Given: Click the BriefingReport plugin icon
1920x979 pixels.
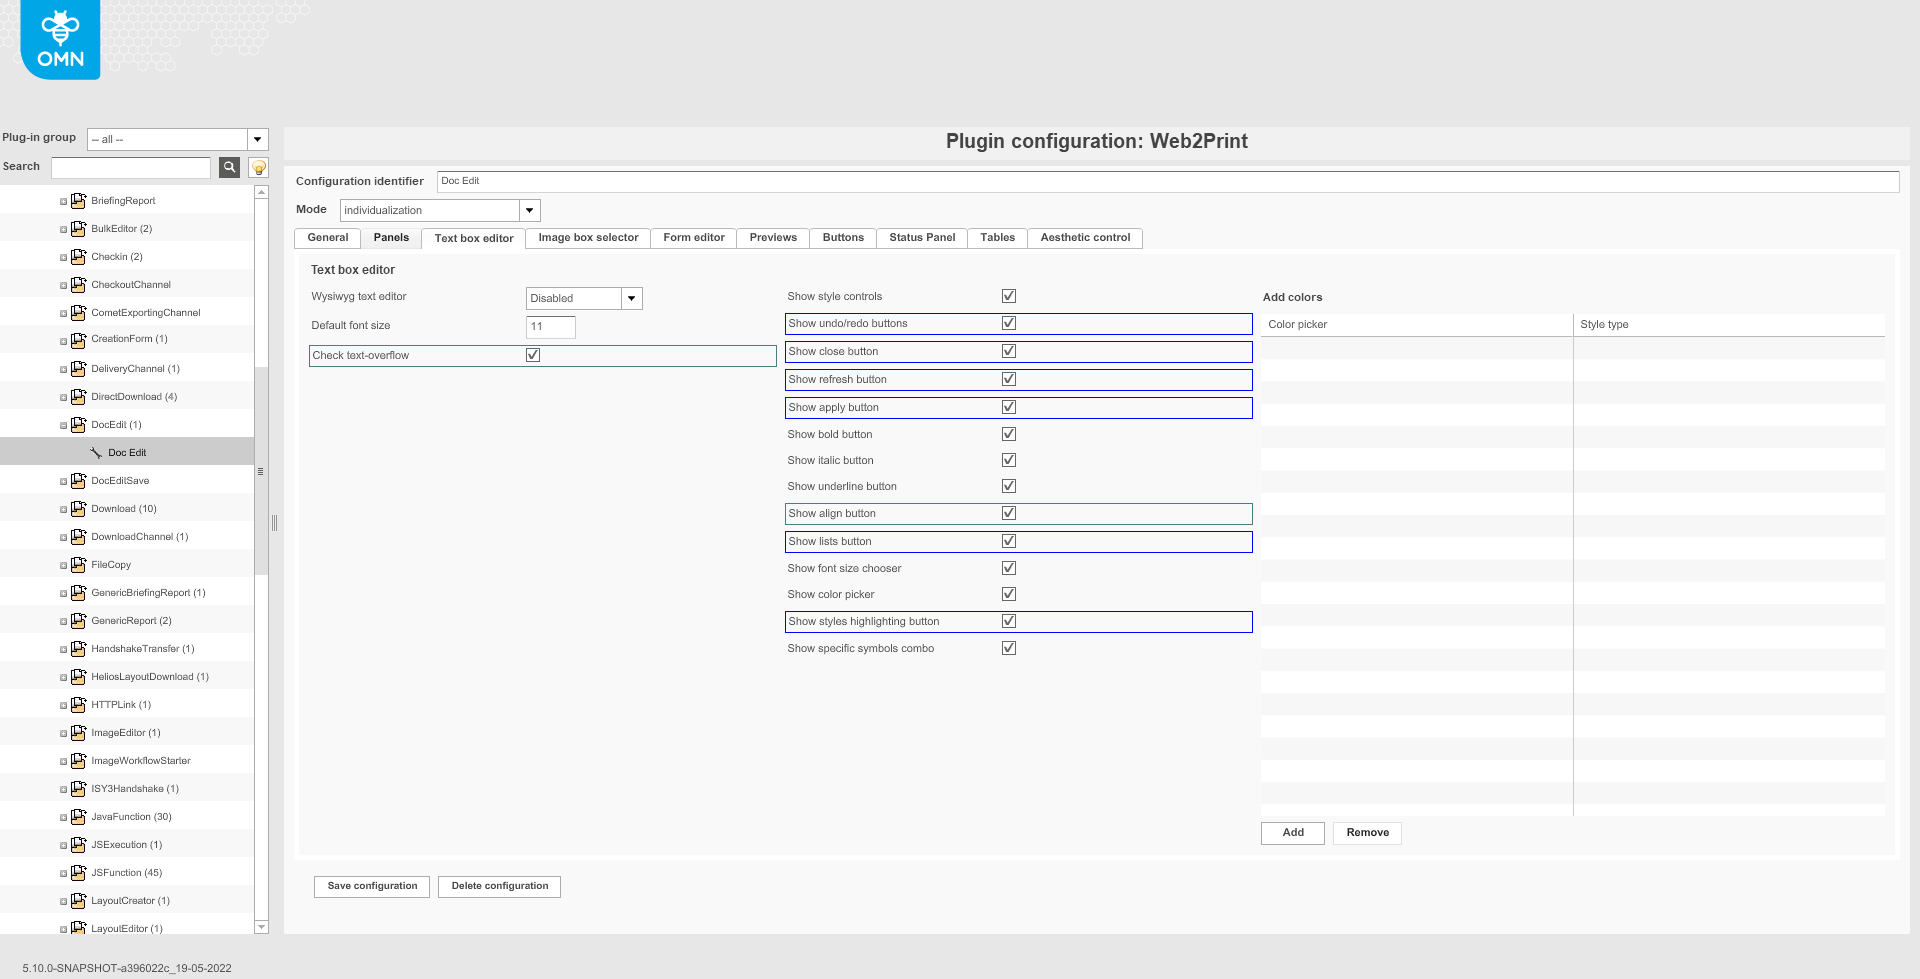Looking at the screenshot, I should pos(78,201).
